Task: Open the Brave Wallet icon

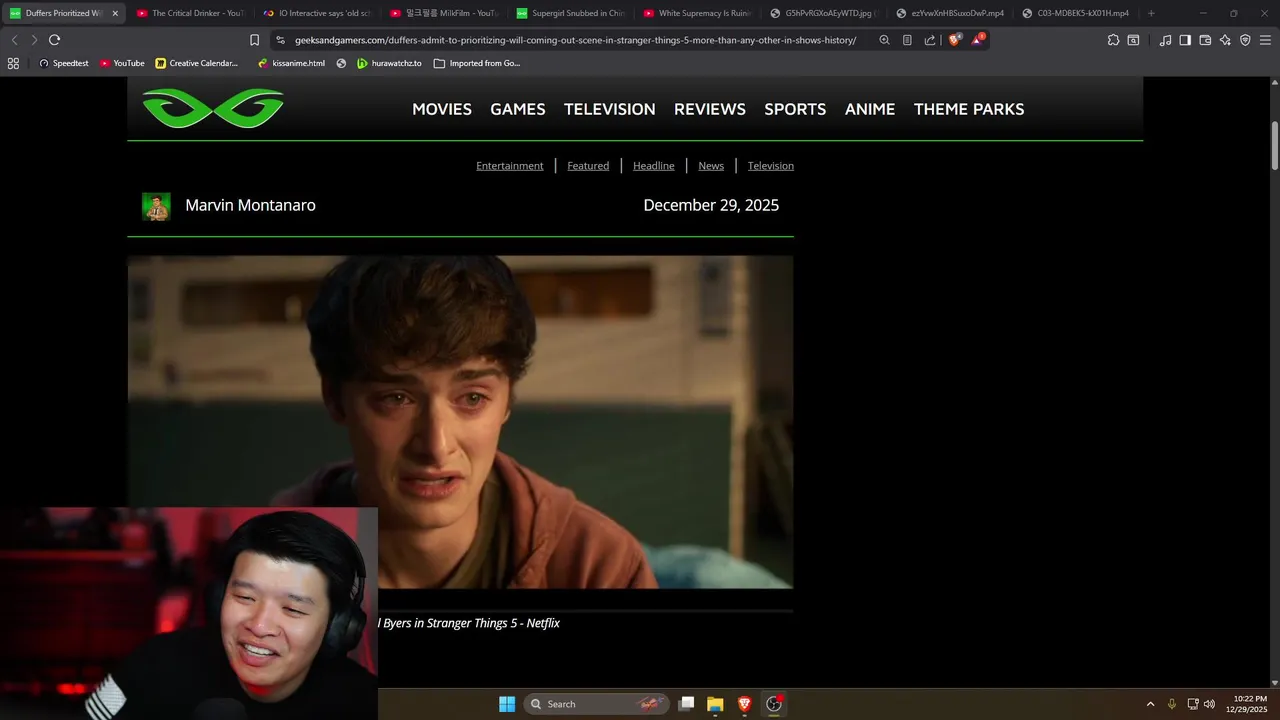Action: (1205, 40)
